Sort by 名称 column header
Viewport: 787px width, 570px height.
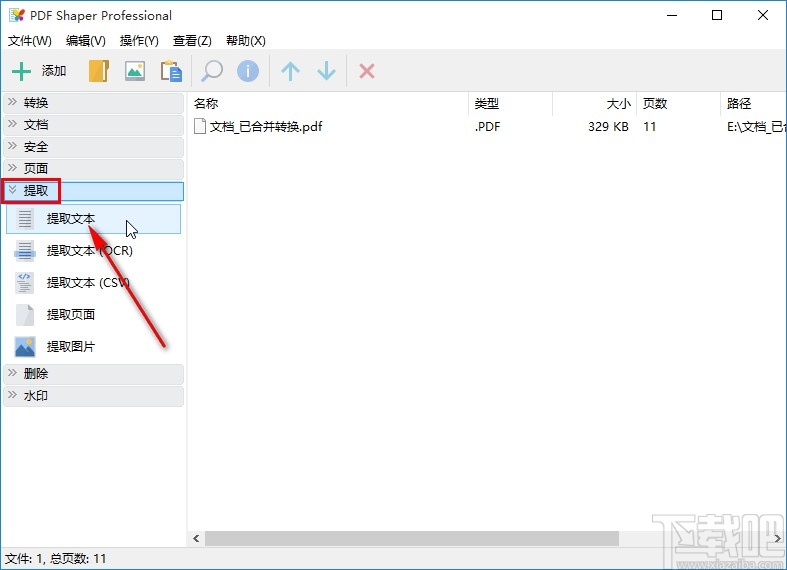tap(329, 104)
